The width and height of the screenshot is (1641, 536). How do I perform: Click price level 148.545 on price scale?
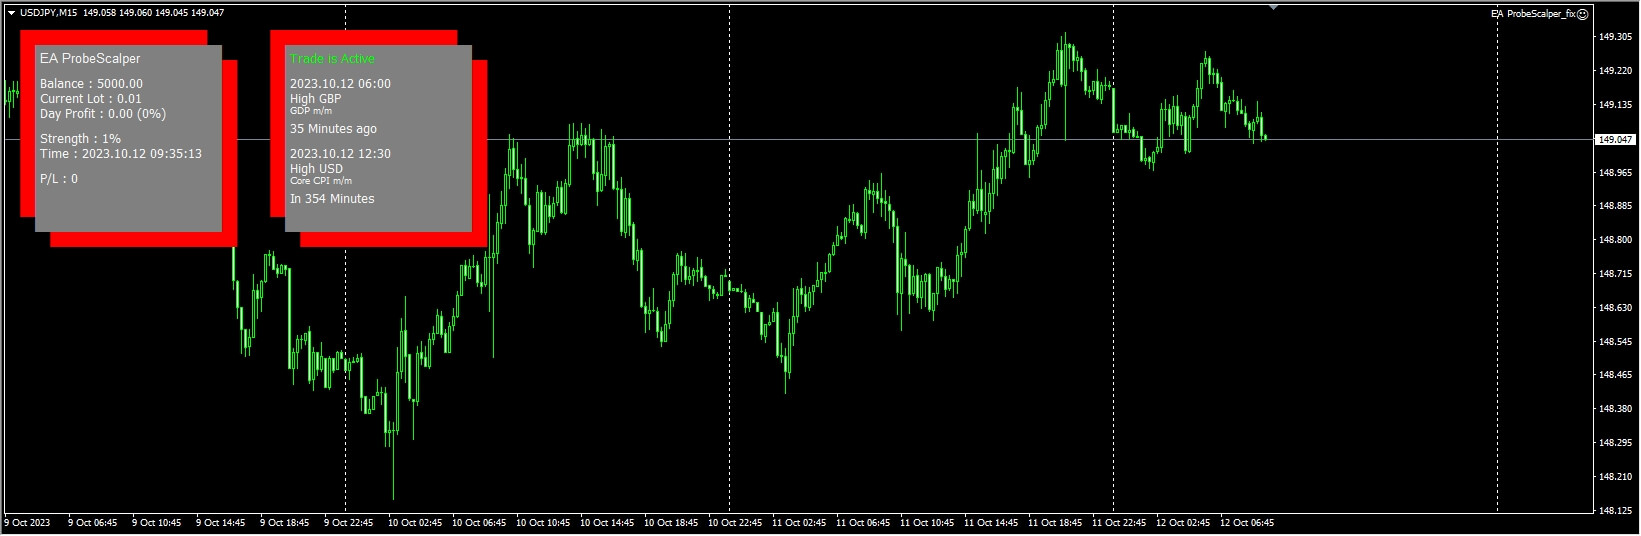pyautogui.click(x=1615, y=342)
